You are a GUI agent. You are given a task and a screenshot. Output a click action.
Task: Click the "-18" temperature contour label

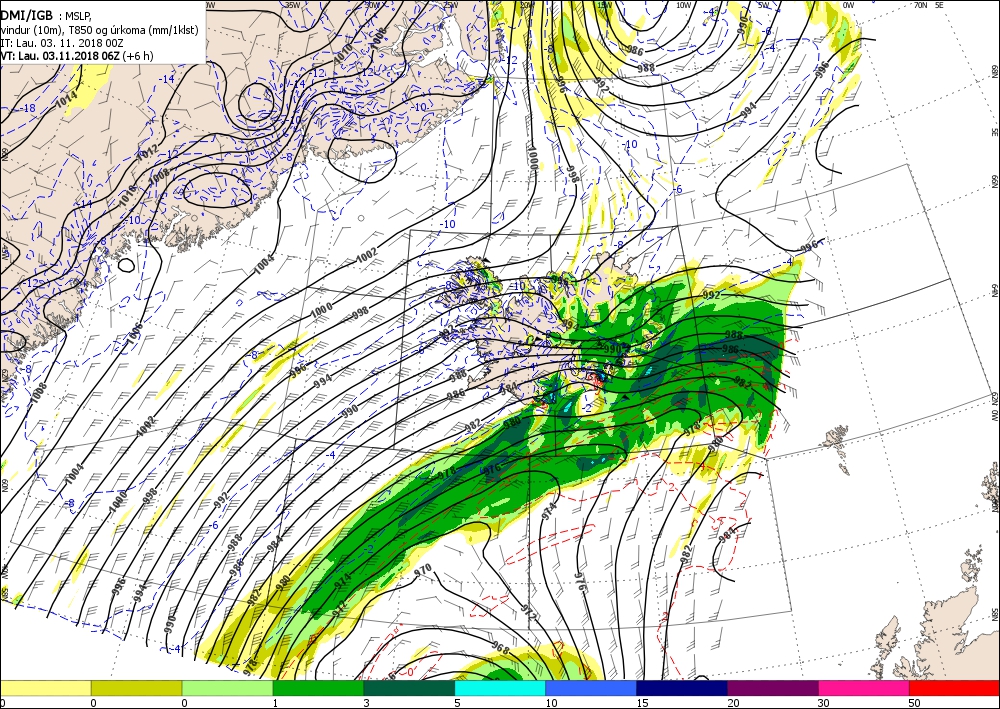pos(28,108)
